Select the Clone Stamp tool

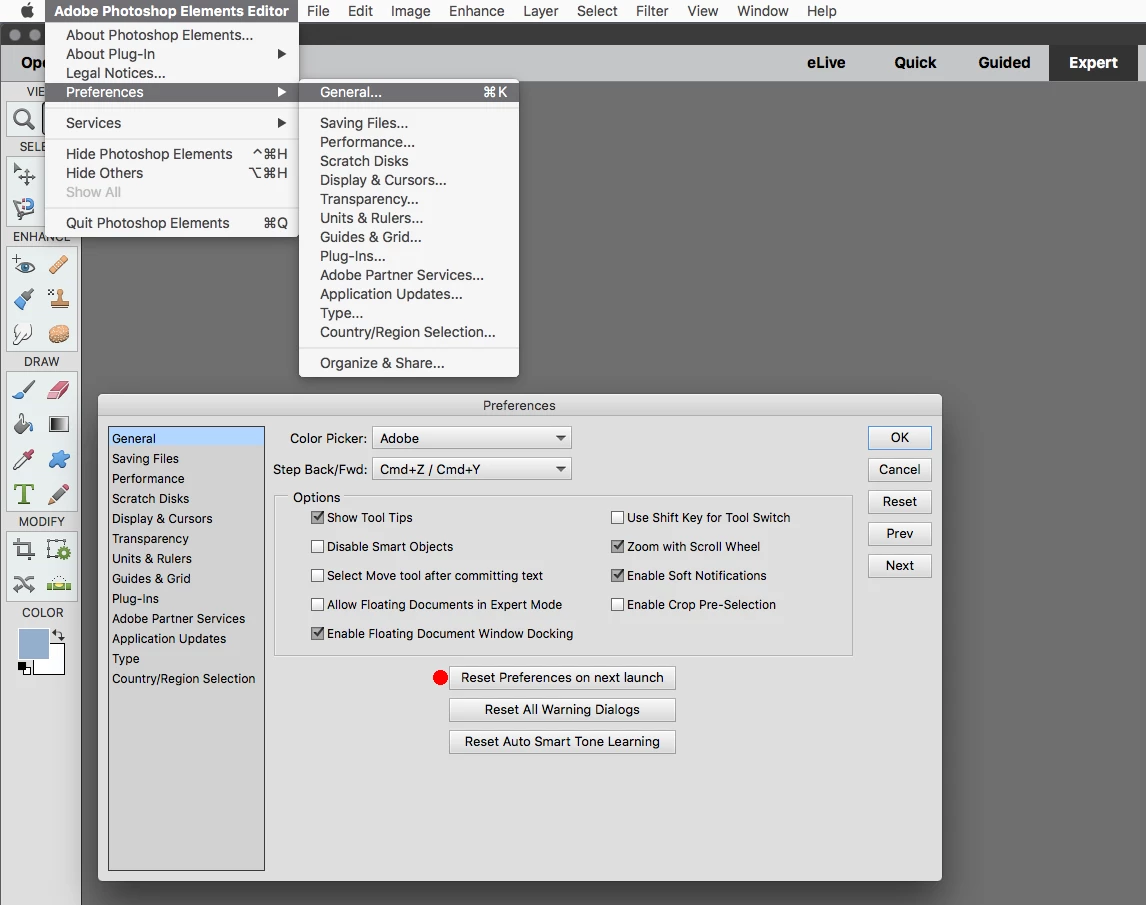[x=58, y=299]
